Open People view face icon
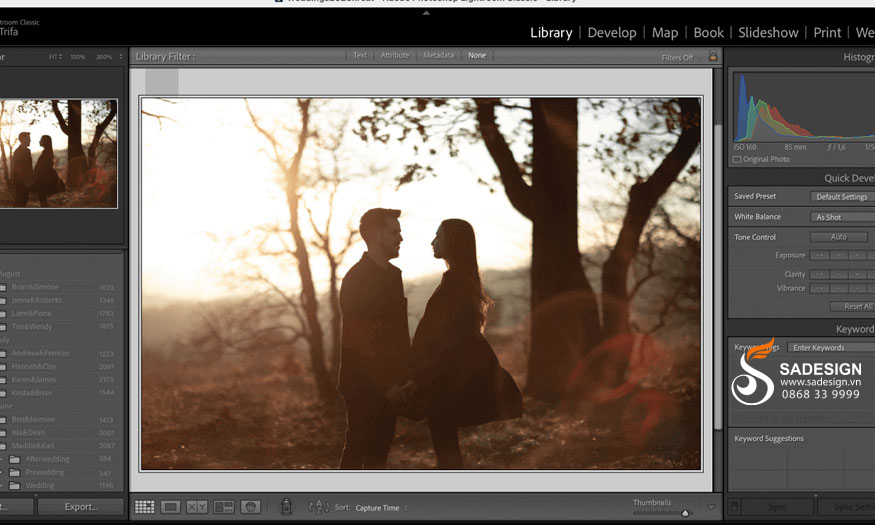Viewport: 875px width, 525px height. tap(250, 507)
